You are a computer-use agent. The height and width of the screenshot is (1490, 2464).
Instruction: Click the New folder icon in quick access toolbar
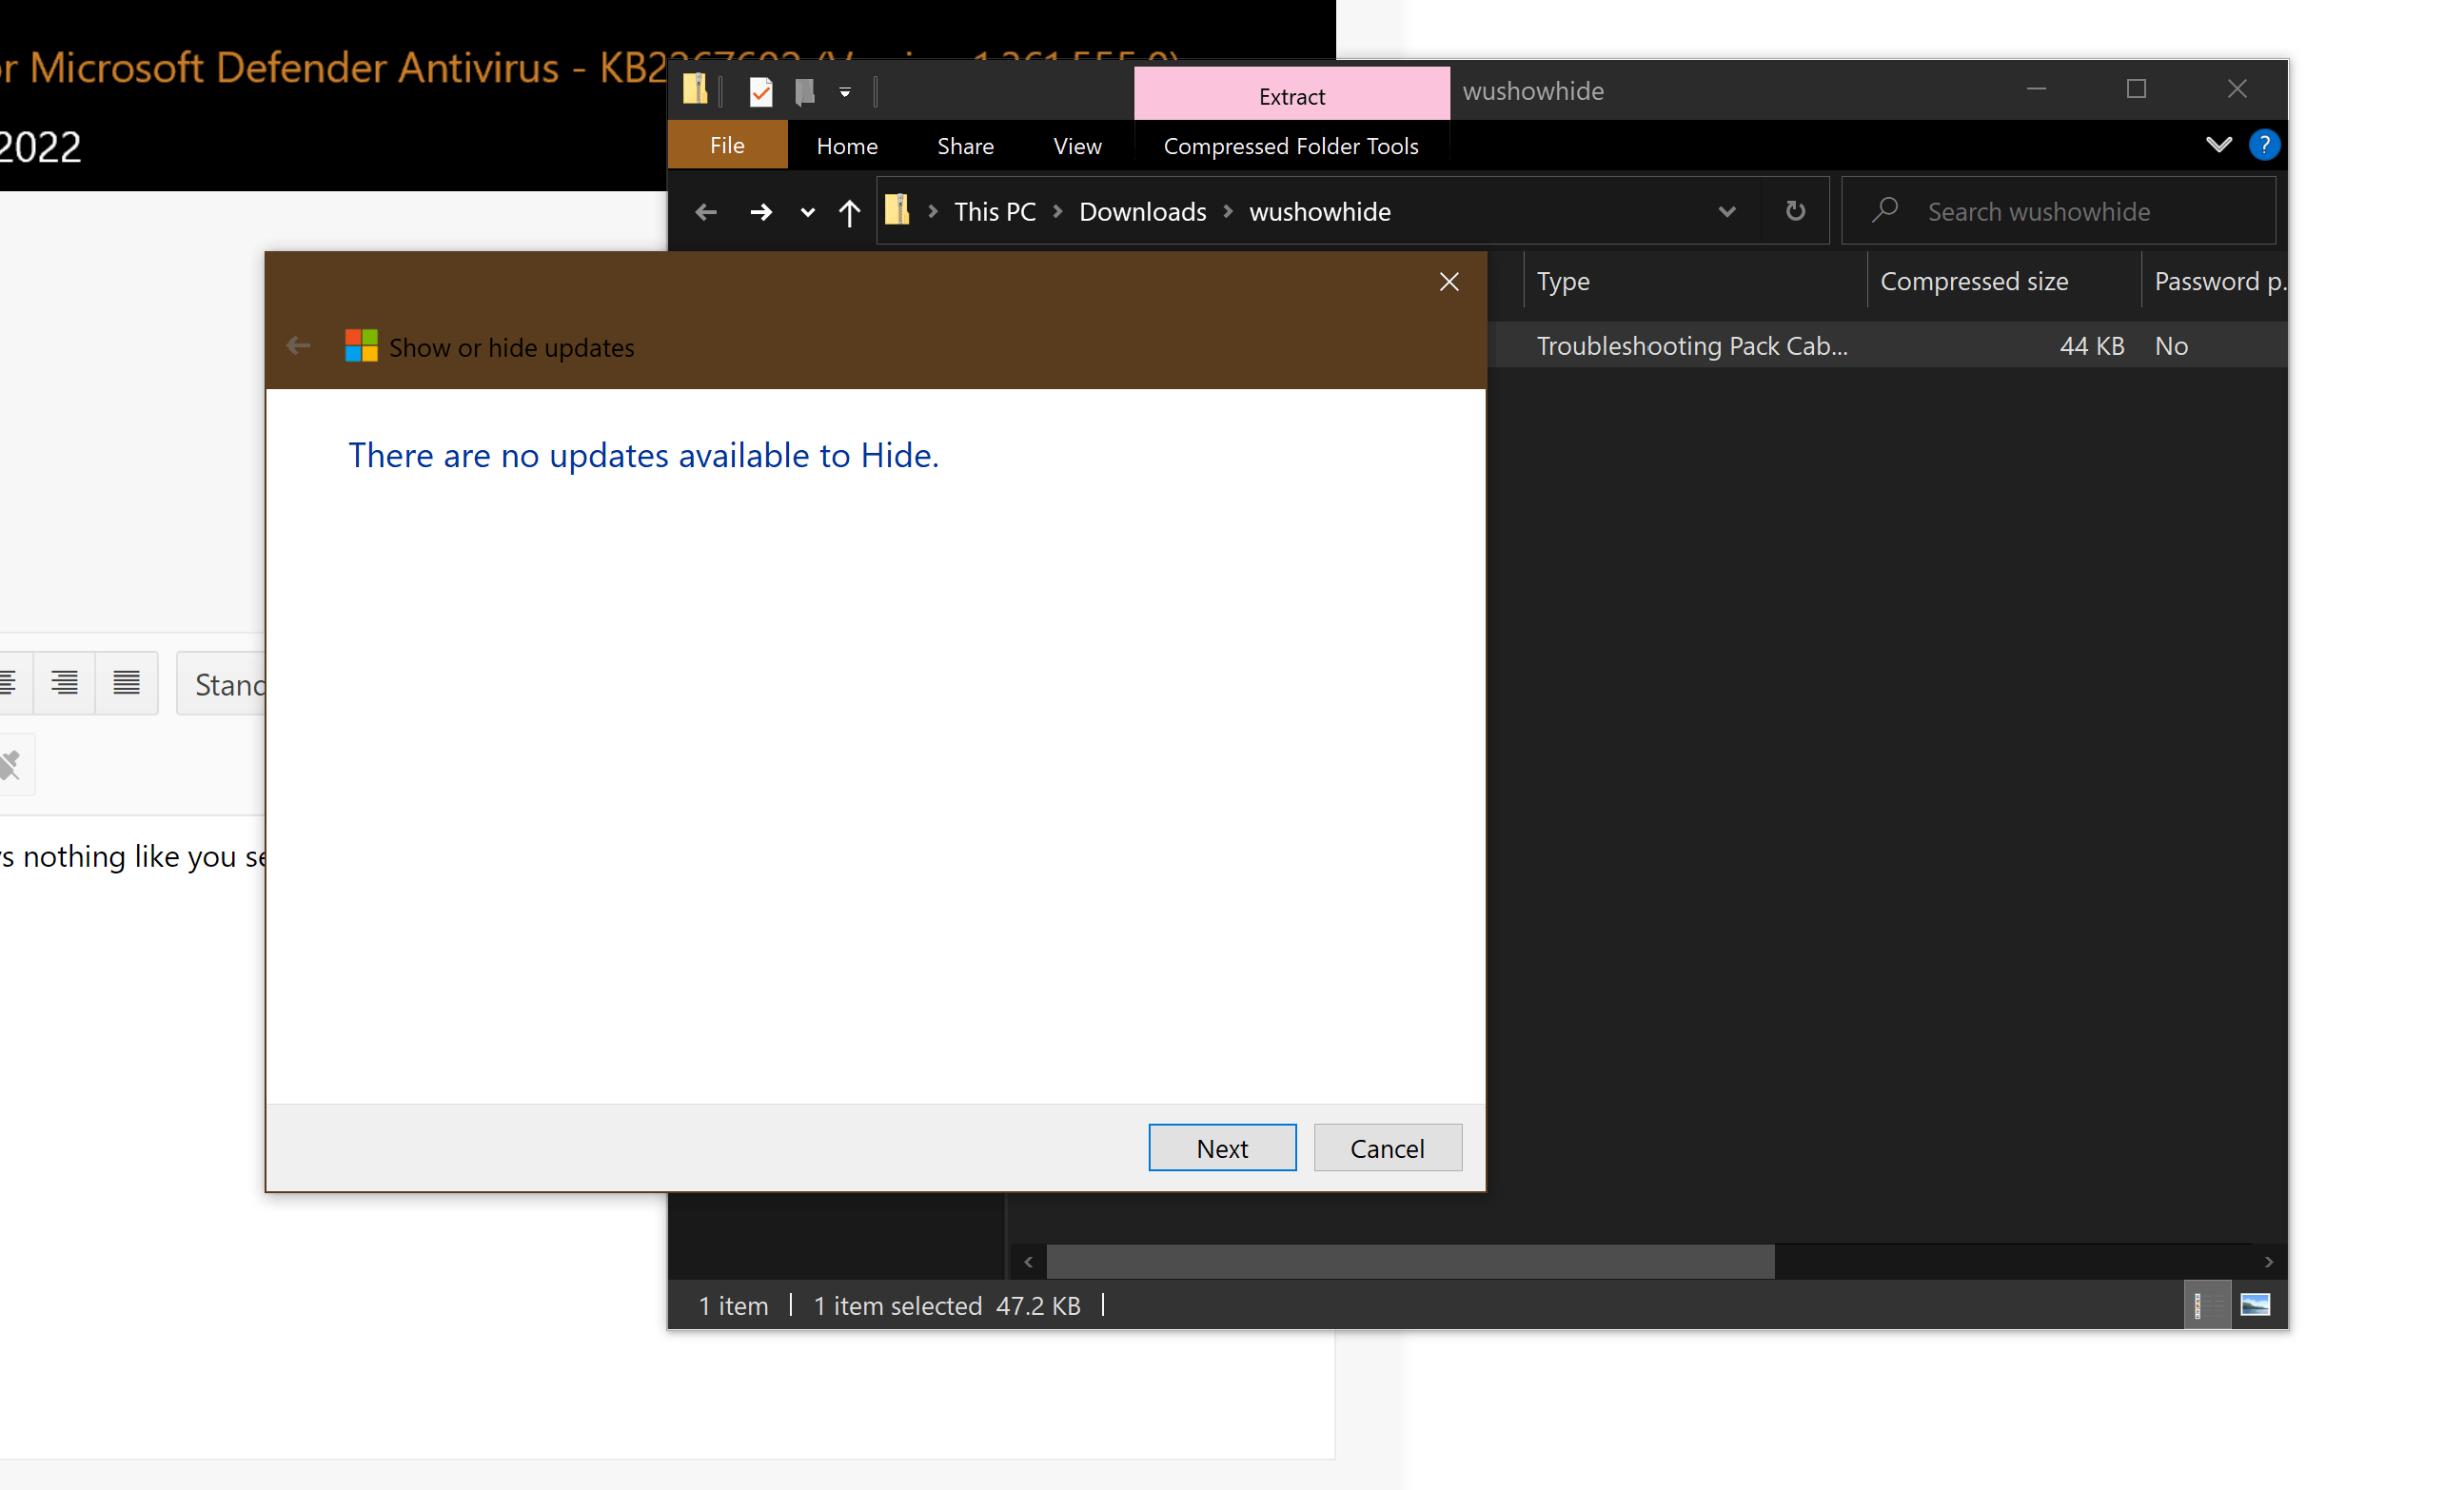click(804, 92)
